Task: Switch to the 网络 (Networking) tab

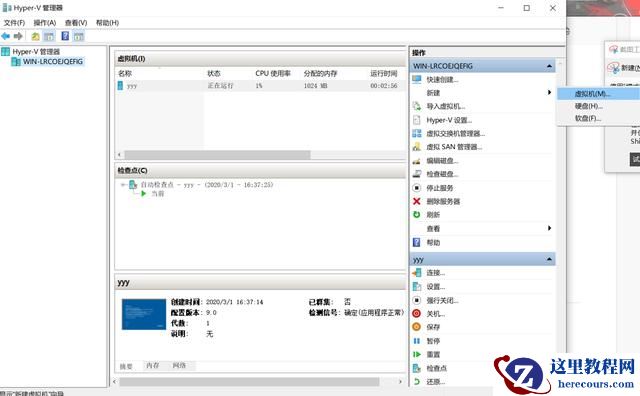Action: pos(179,366)
